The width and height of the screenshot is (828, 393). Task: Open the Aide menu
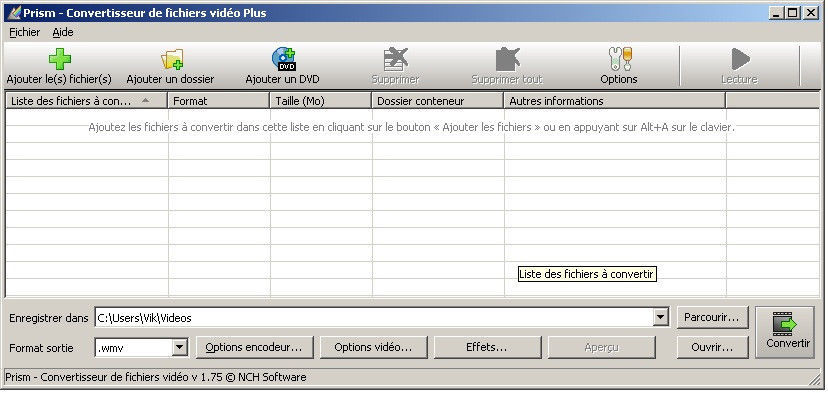point(63,32)
